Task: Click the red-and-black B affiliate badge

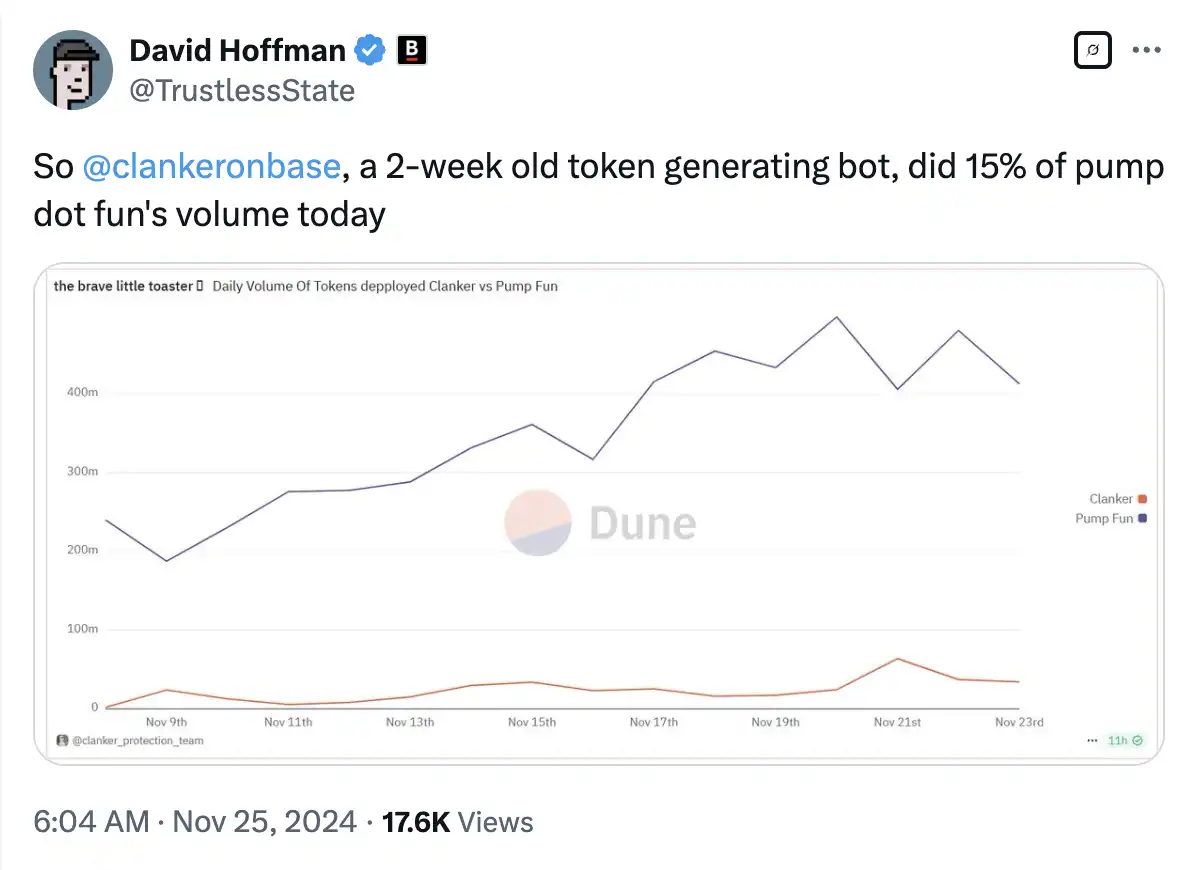Action: pos(412,50)
